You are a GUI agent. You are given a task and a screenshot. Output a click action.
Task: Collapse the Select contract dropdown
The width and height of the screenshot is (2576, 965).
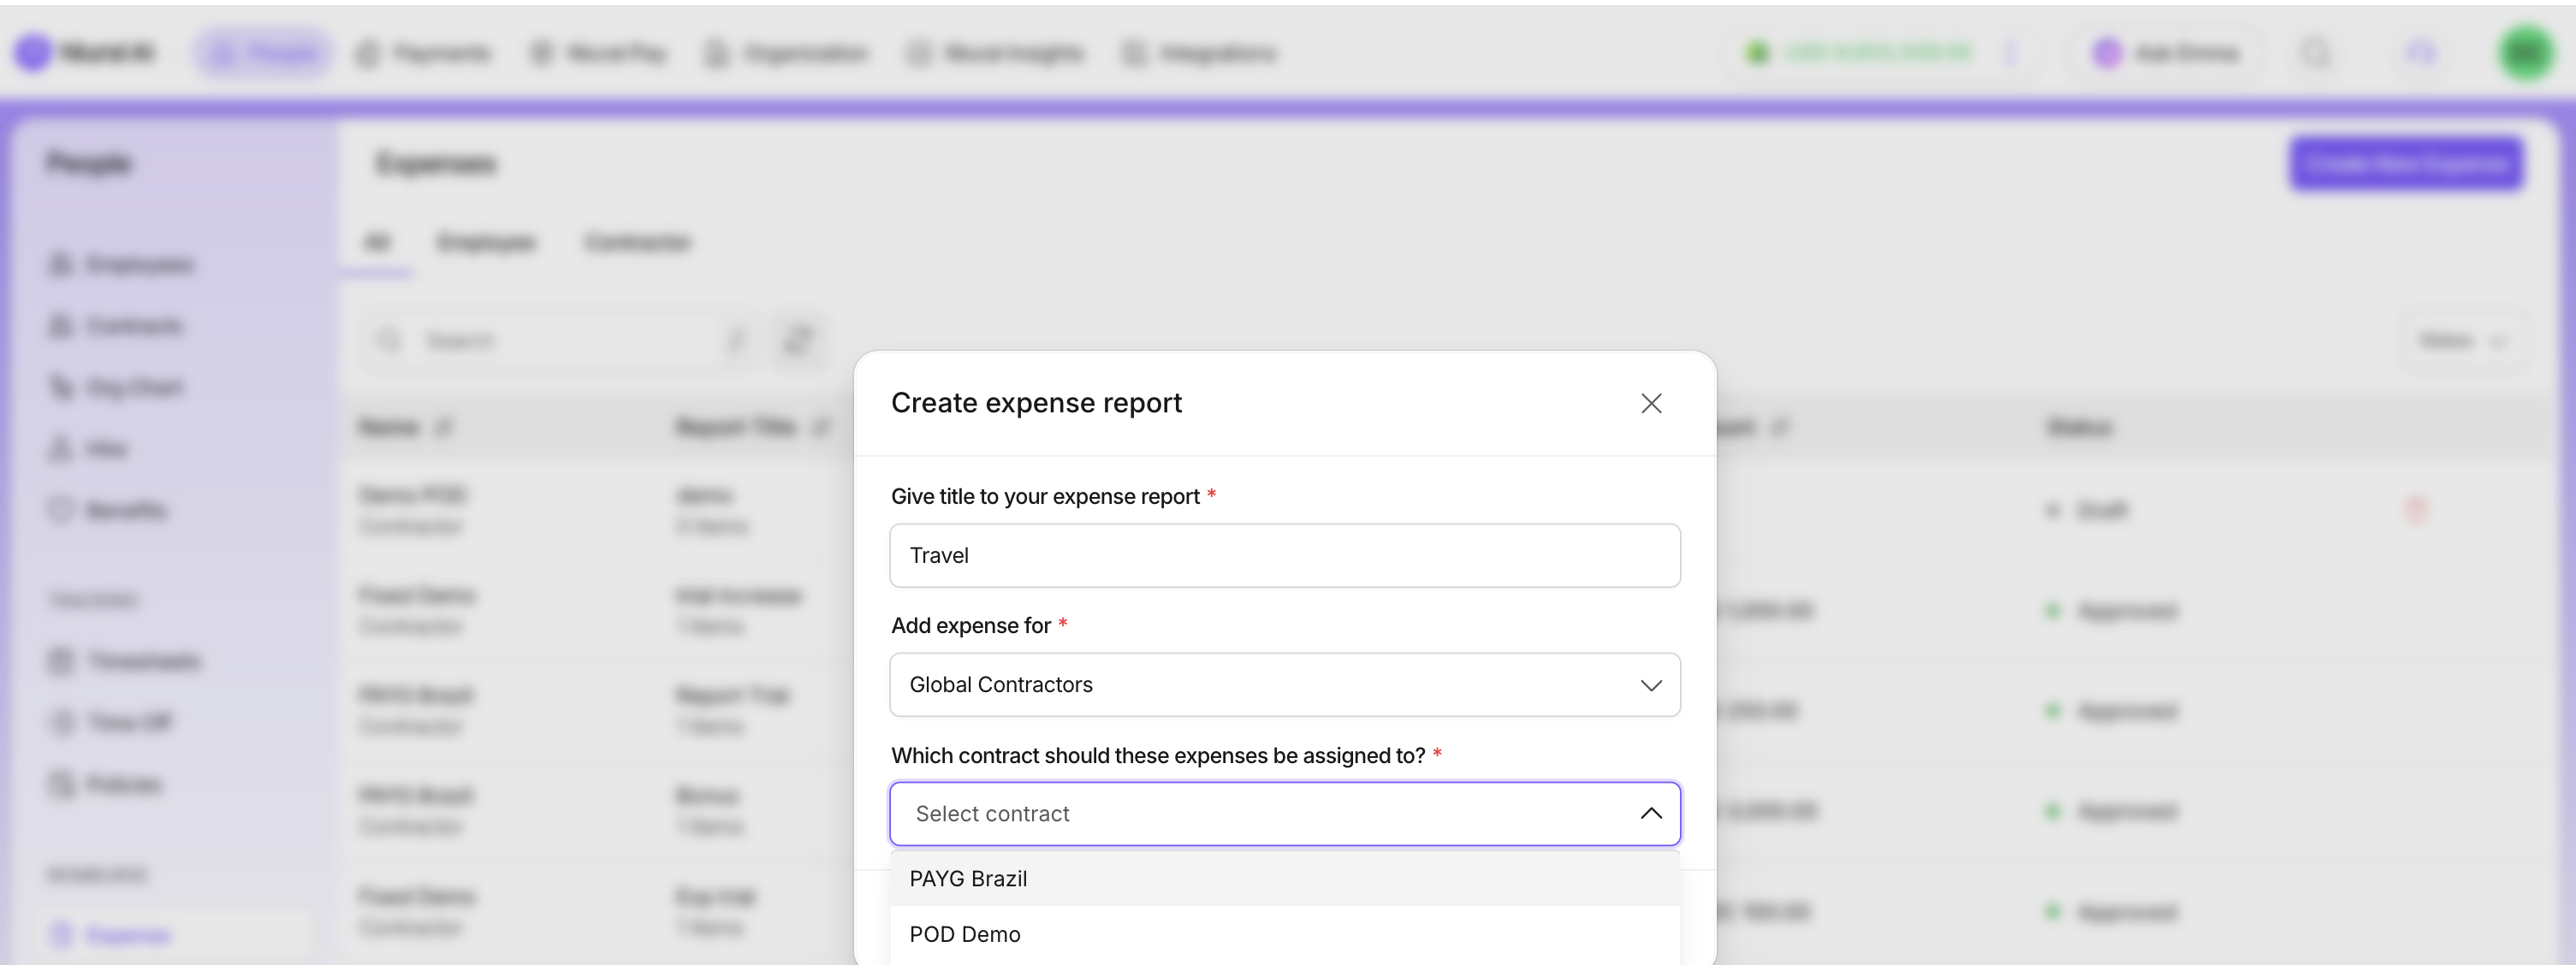click(x=1650, y=814)
